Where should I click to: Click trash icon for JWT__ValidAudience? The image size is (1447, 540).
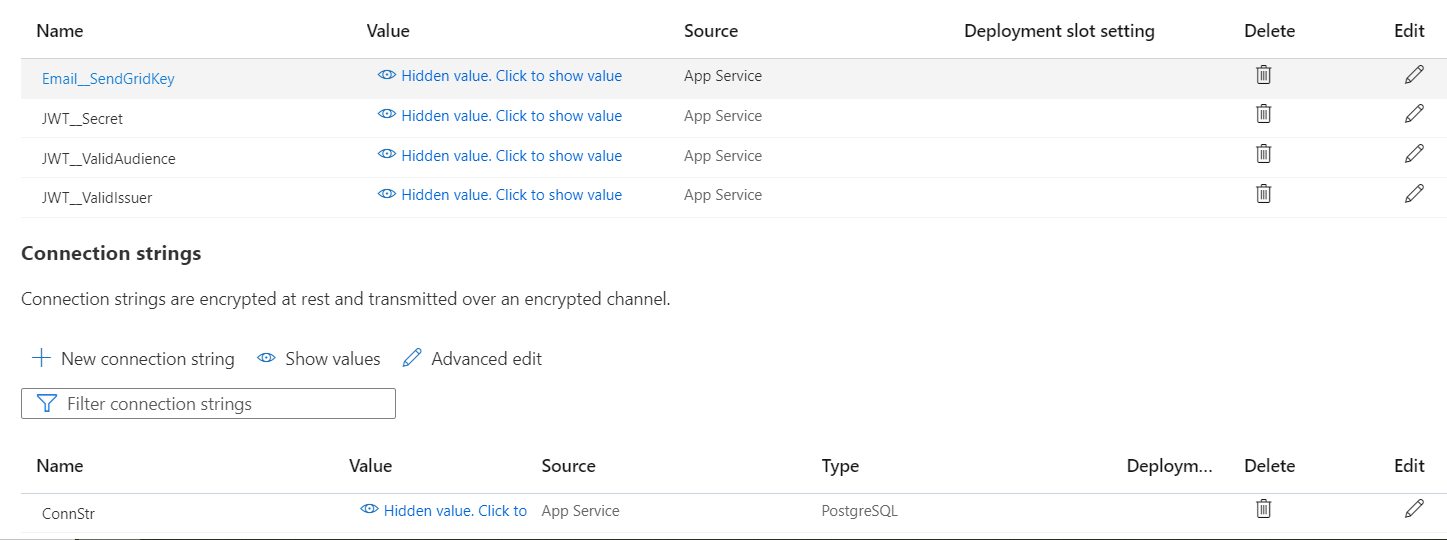pos(1264,154)
